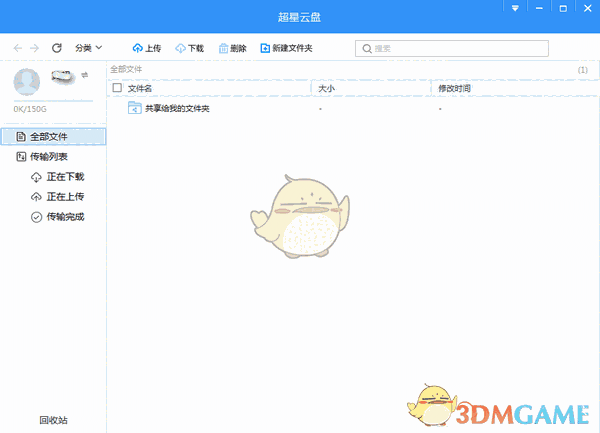600x433 pixels.
Task: Minimize the 超星云盘 window
Action: (x=539, y=8)
